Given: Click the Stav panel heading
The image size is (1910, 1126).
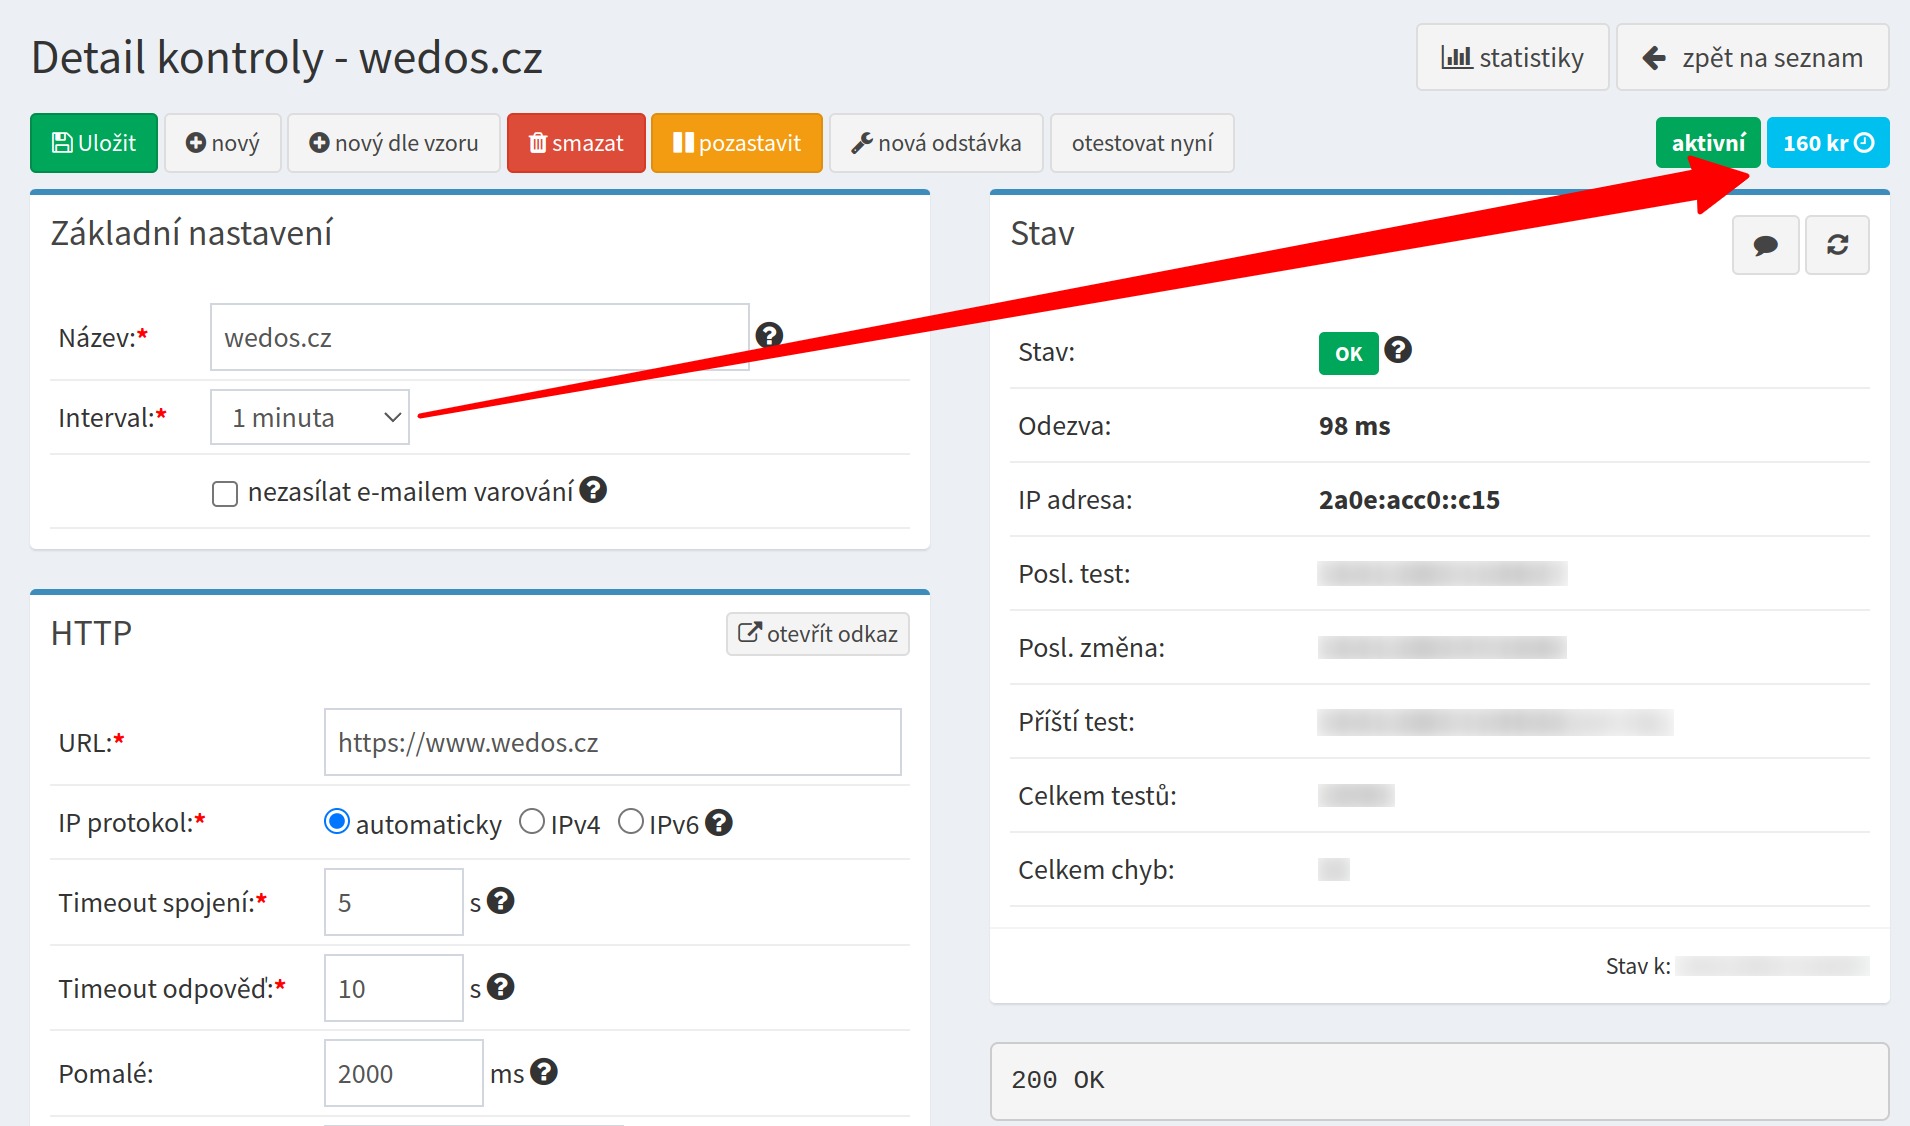Looking at the screenshot, I should 1042,233.
